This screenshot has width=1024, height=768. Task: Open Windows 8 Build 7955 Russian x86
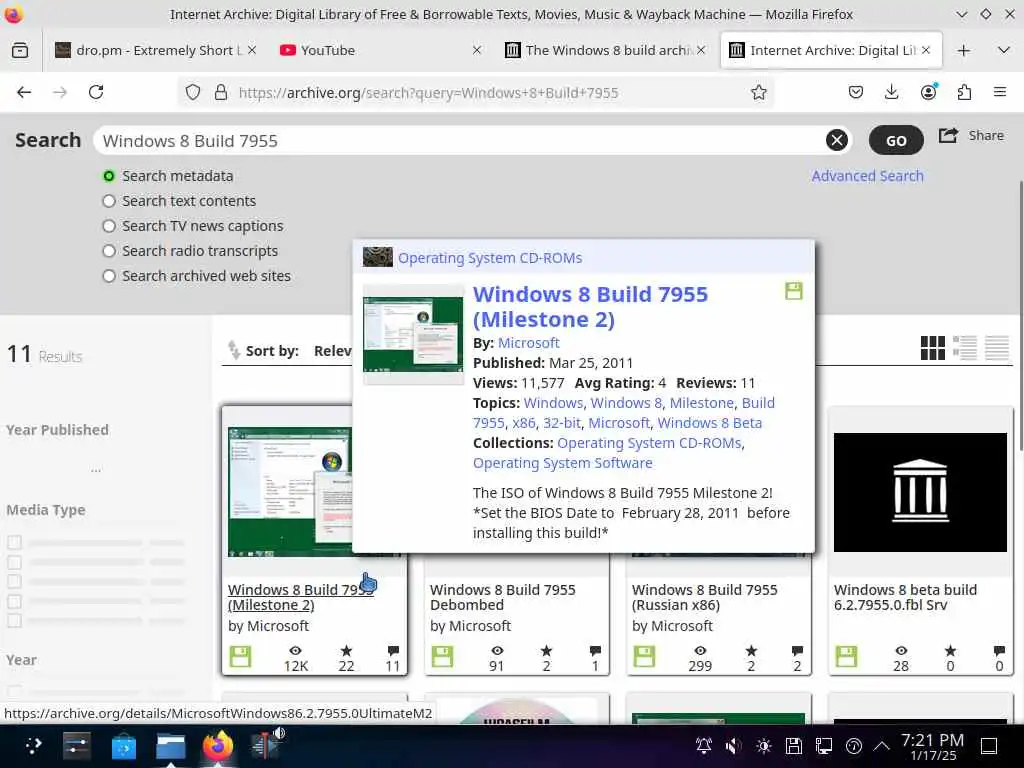(705, 597)
